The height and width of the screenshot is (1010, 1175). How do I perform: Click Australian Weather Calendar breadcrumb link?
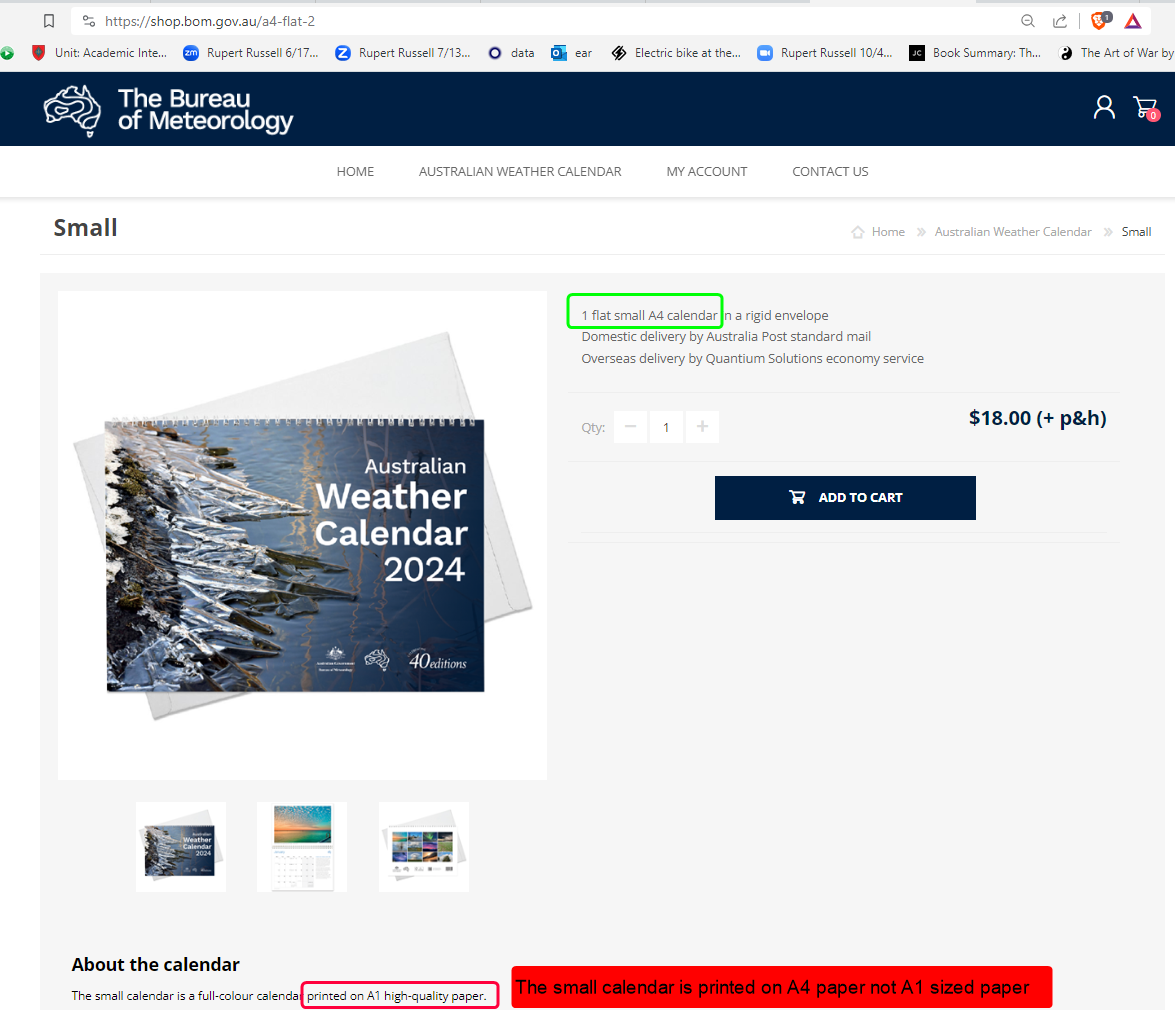point(1013,232)
